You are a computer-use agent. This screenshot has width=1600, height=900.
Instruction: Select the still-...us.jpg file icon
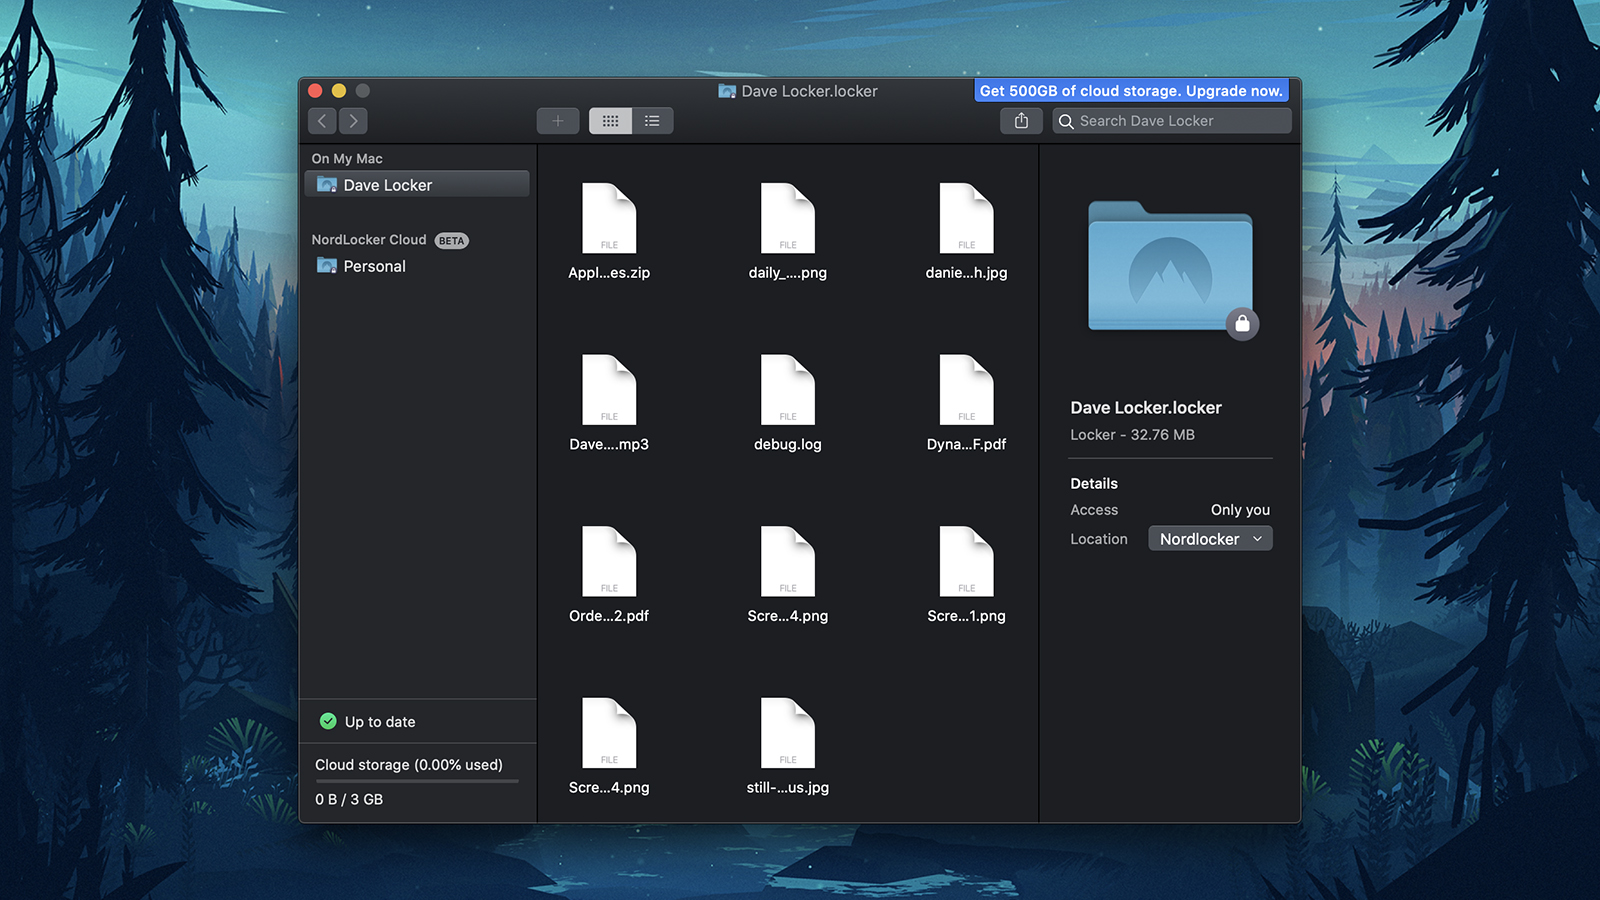pos(788,733)
